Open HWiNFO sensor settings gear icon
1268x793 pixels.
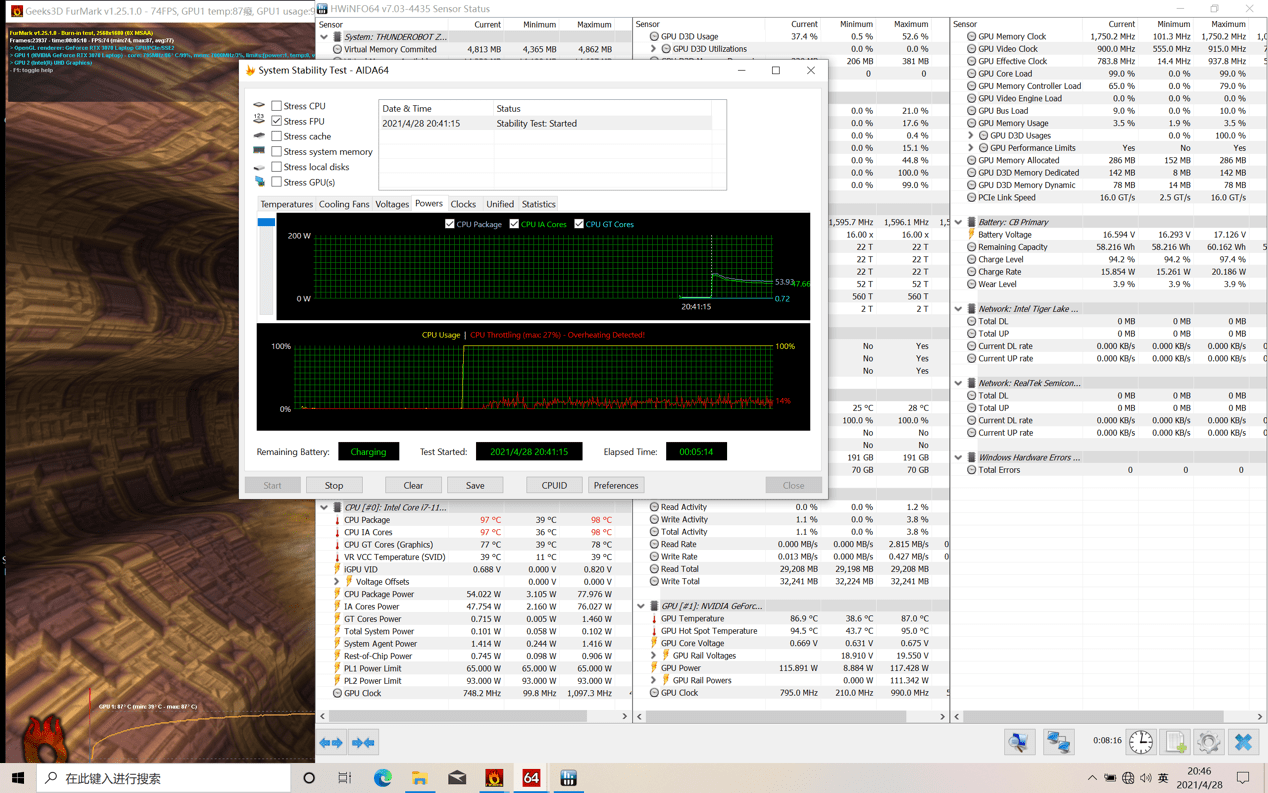(1209, 742)
